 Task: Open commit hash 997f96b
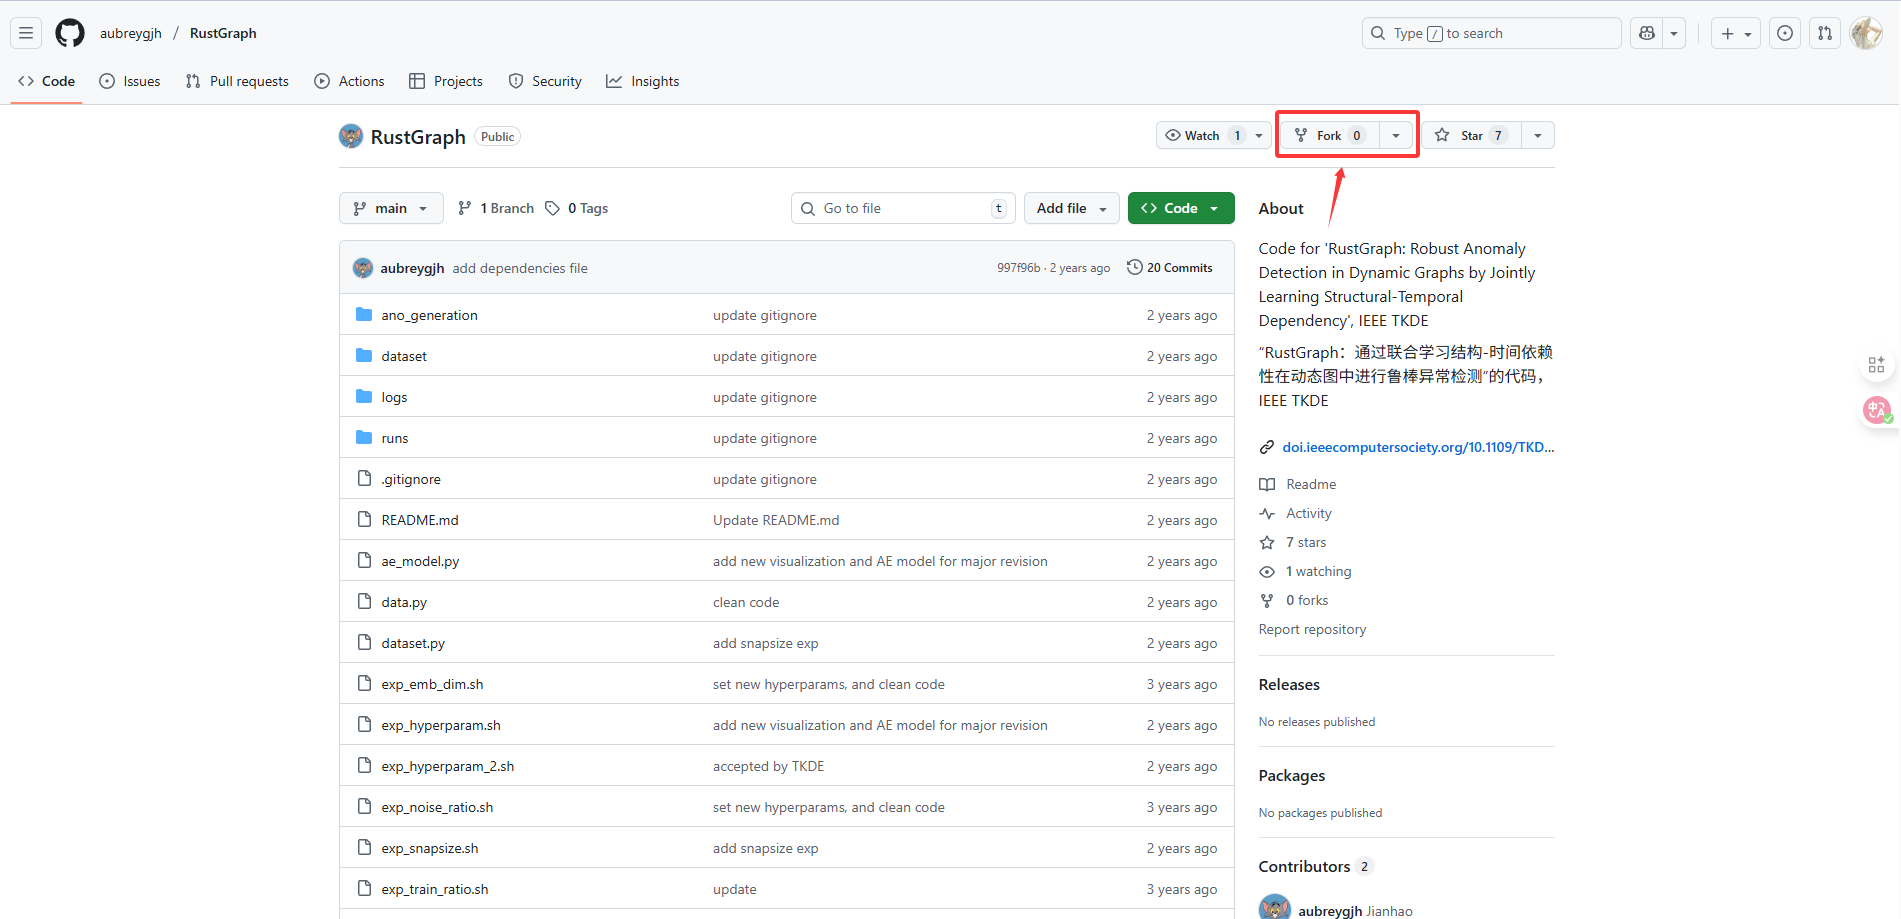[x=1018, y=268]
